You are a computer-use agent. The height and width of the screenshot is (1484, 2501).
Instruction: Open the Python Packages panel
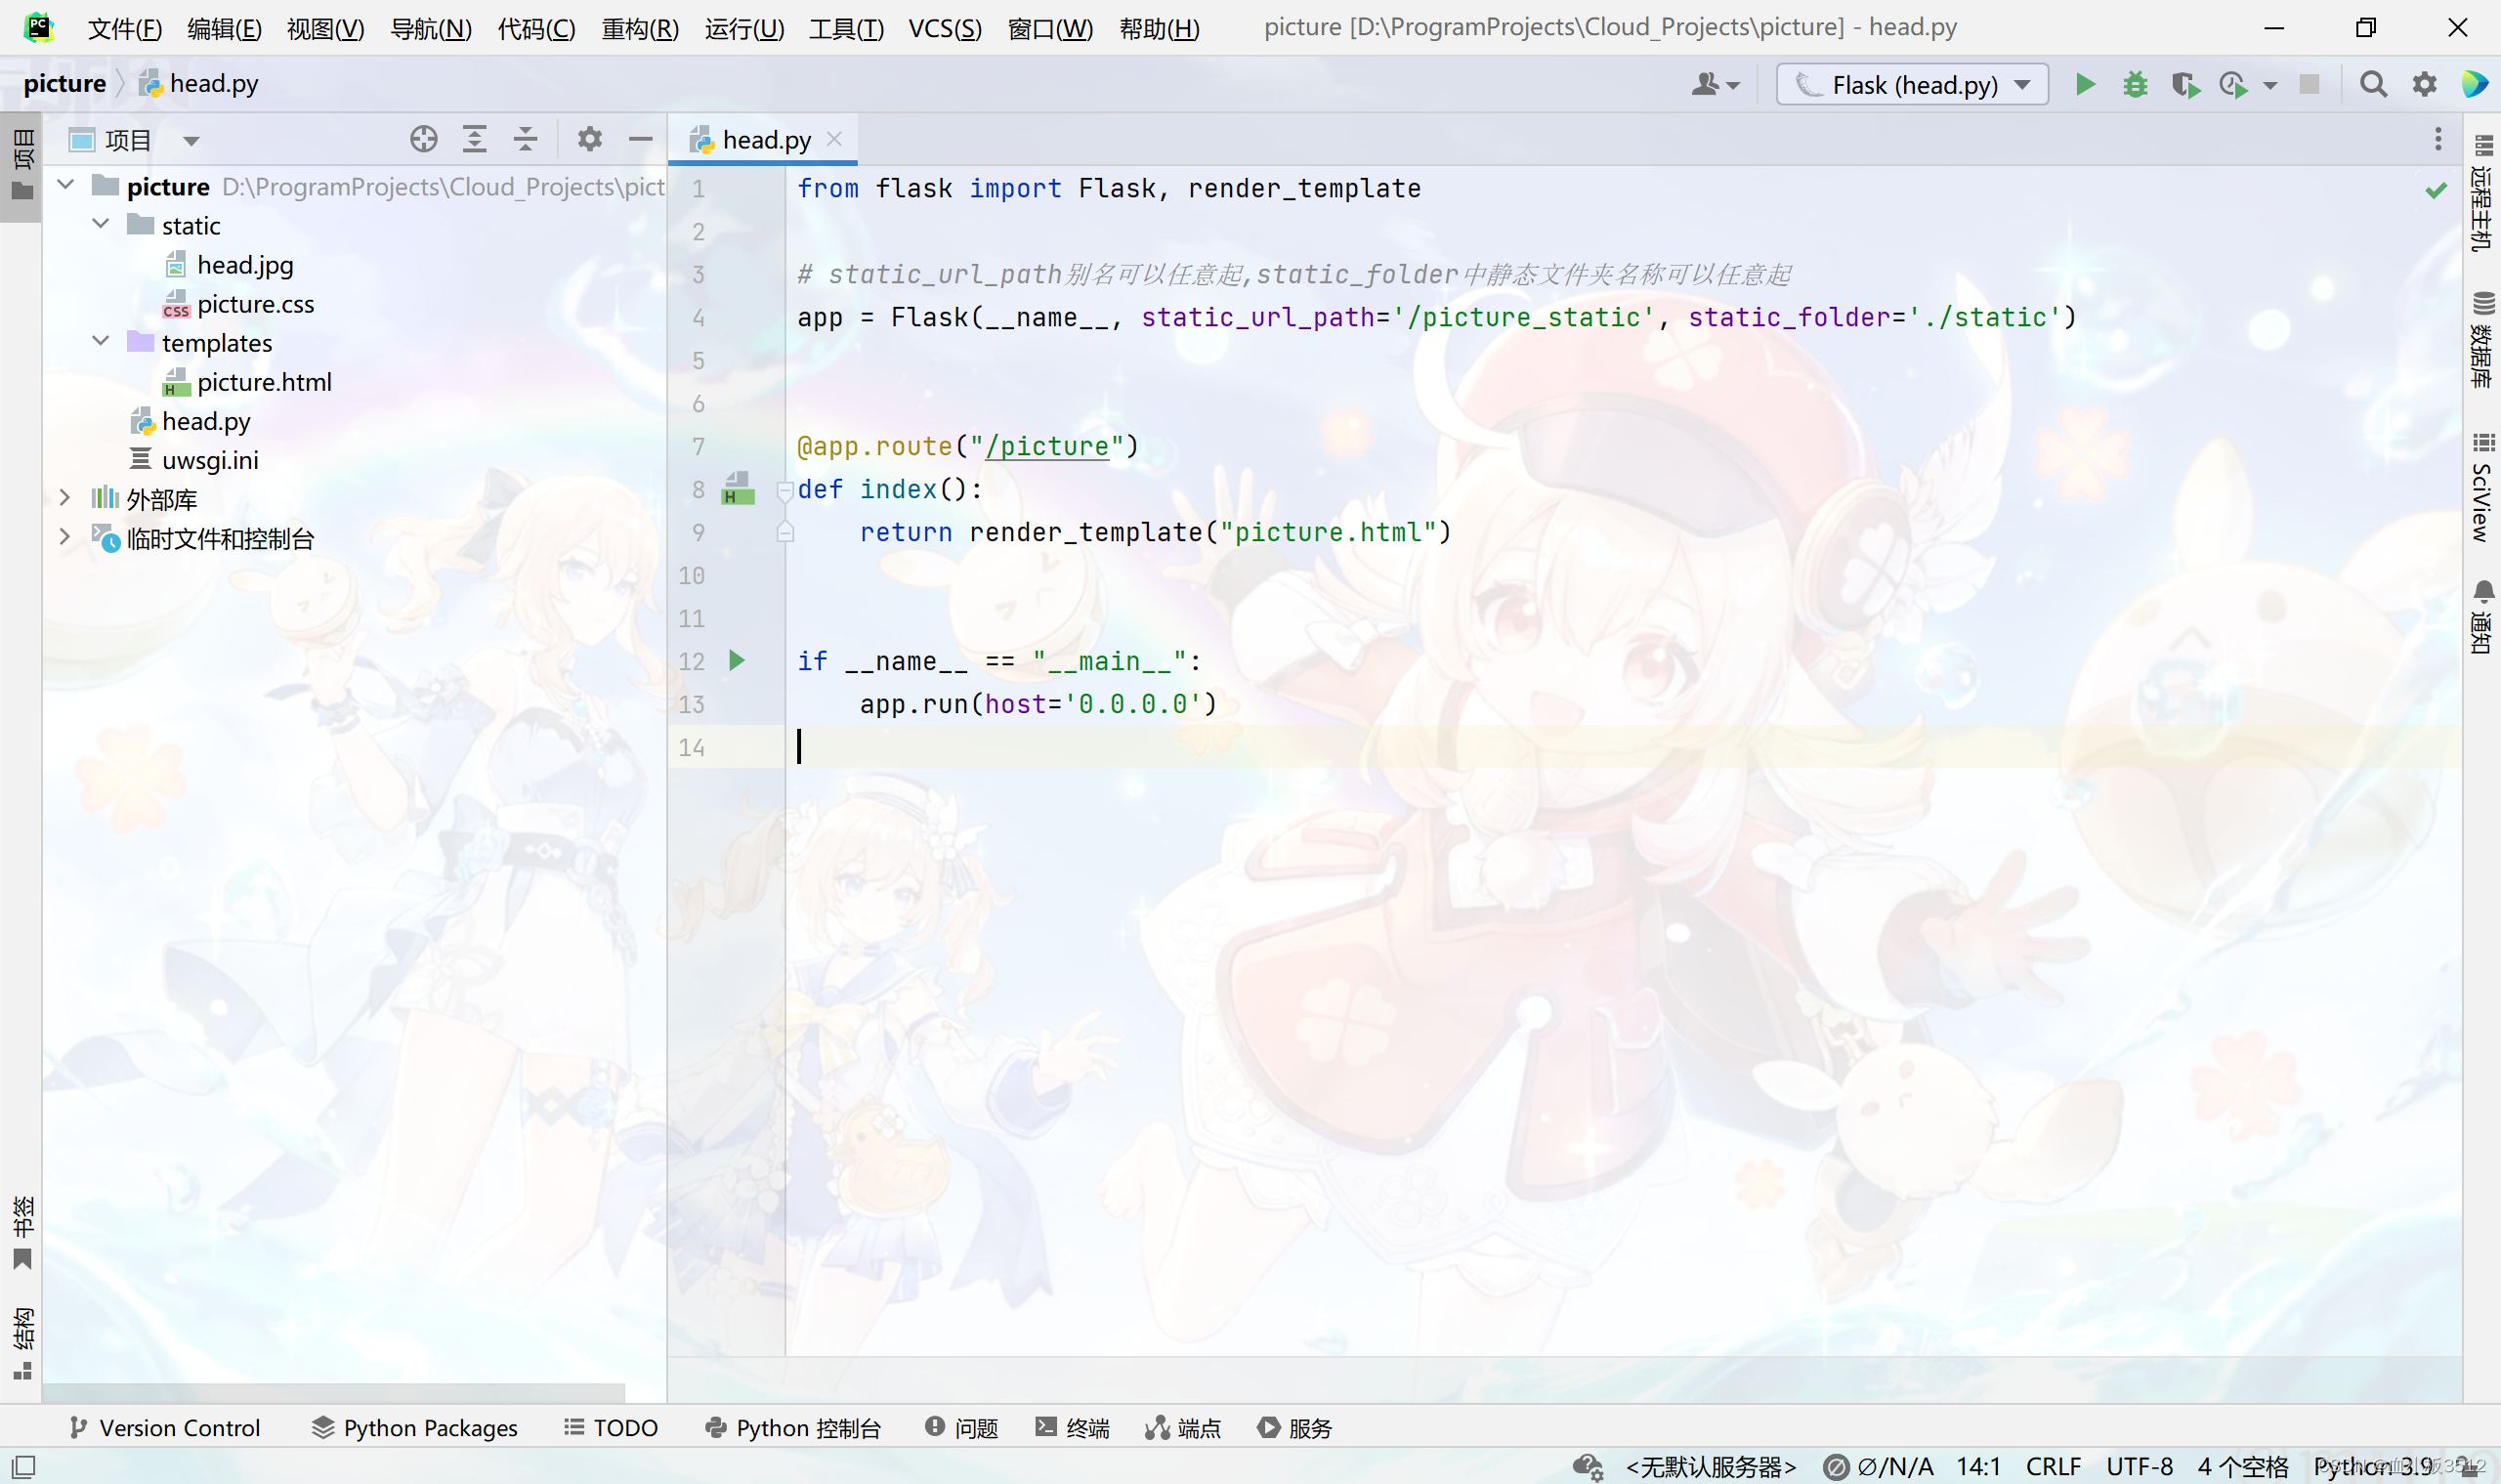coord(415,1428)
